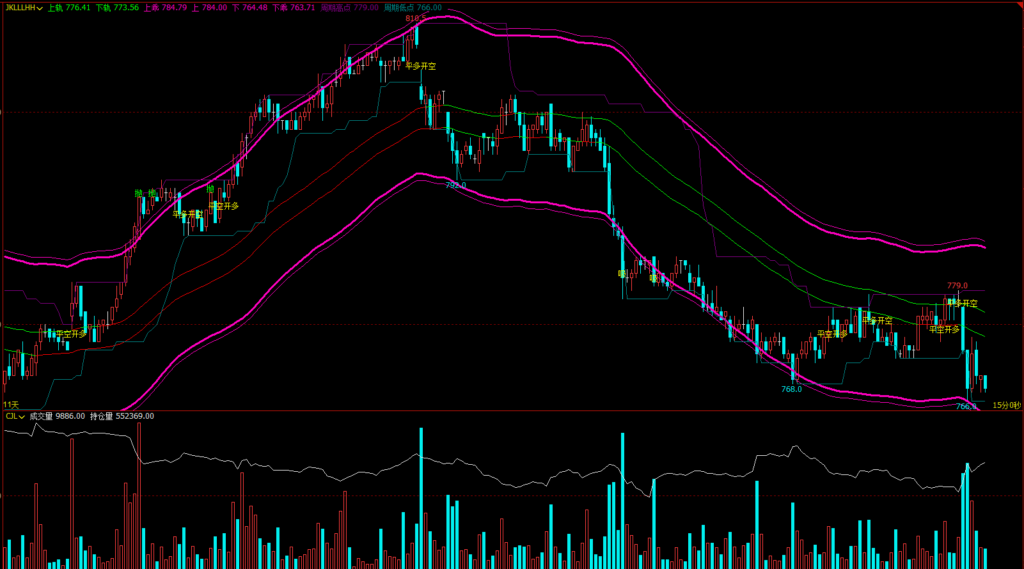Screen dimensions: 1024x569
Task: Click the last candlestick on the right
Action: point(985,383)
